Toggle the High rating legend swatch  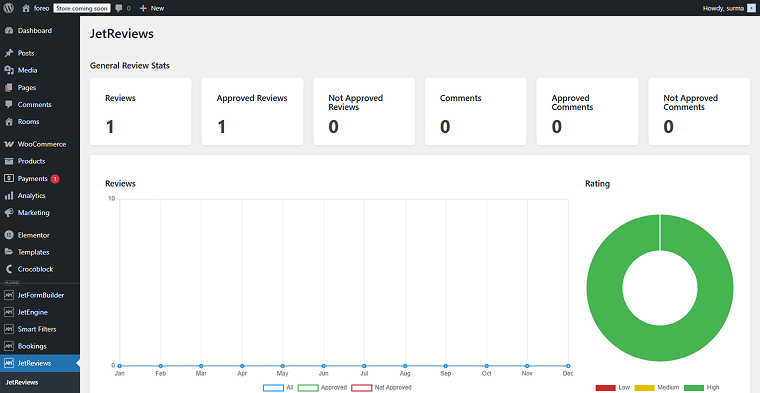point(694,388)
